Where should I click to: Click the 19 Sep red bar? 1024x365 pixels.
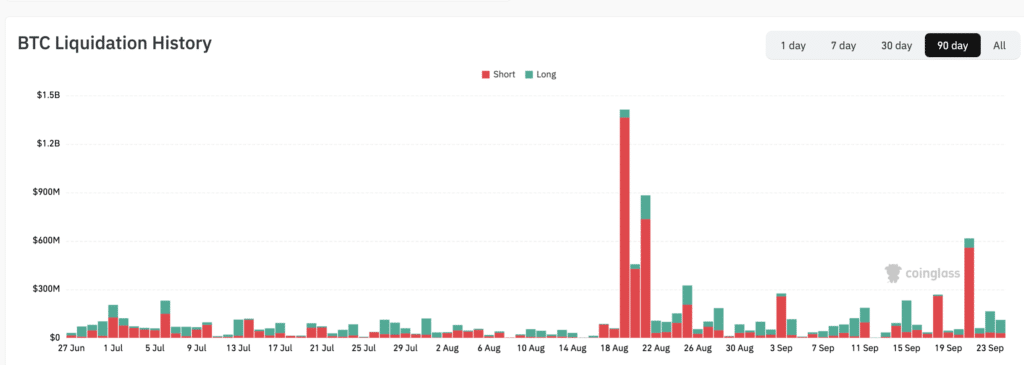pos(938,316)
